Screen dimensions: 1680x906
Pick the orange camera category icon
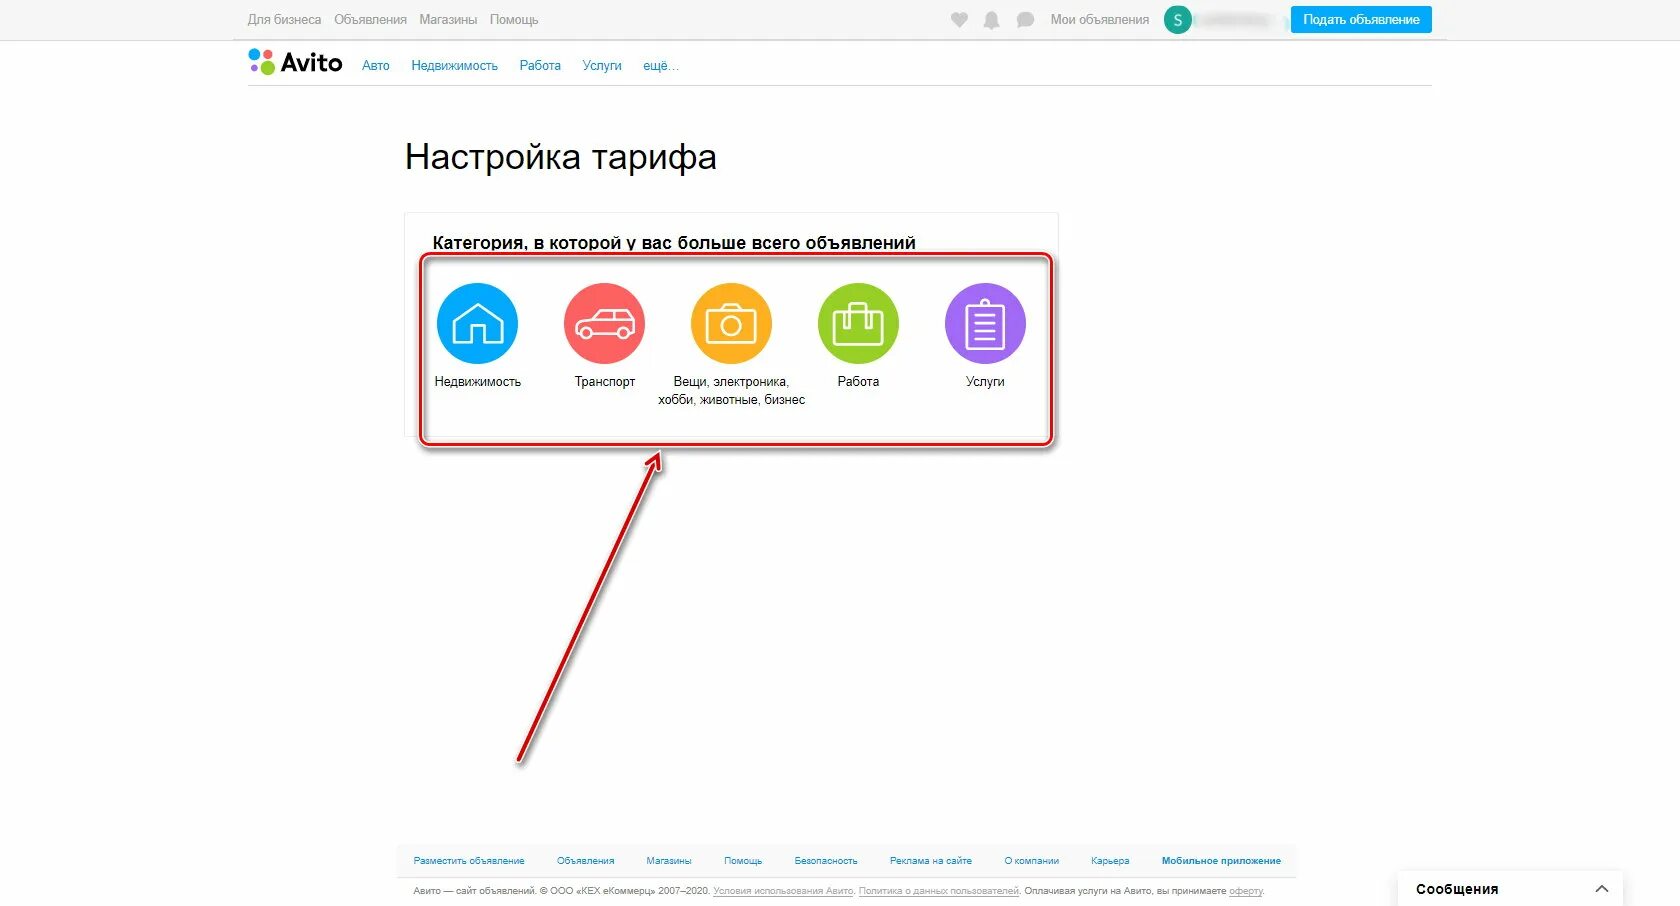click(731, 323)
